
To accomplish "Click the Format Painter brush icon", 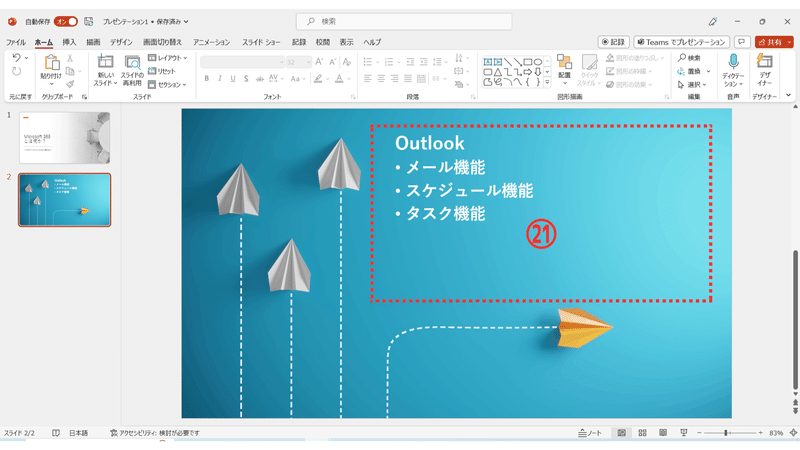I will click(x=70, y=84).
